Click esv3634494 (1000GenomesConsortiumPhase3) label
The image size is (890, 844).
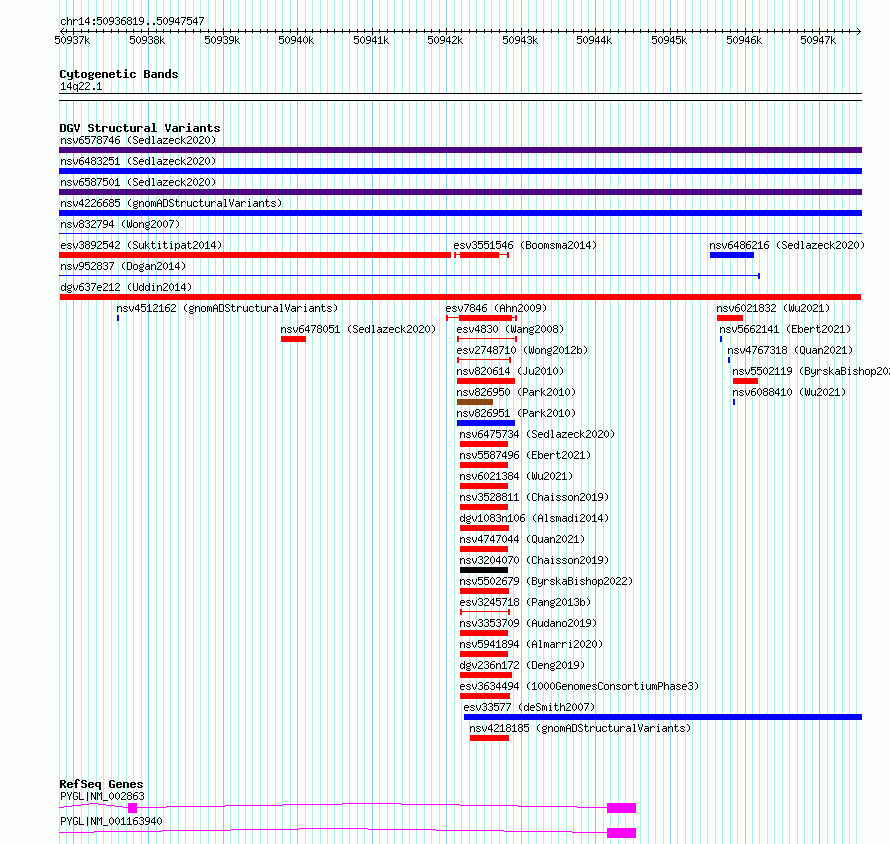tap(579, 686)
